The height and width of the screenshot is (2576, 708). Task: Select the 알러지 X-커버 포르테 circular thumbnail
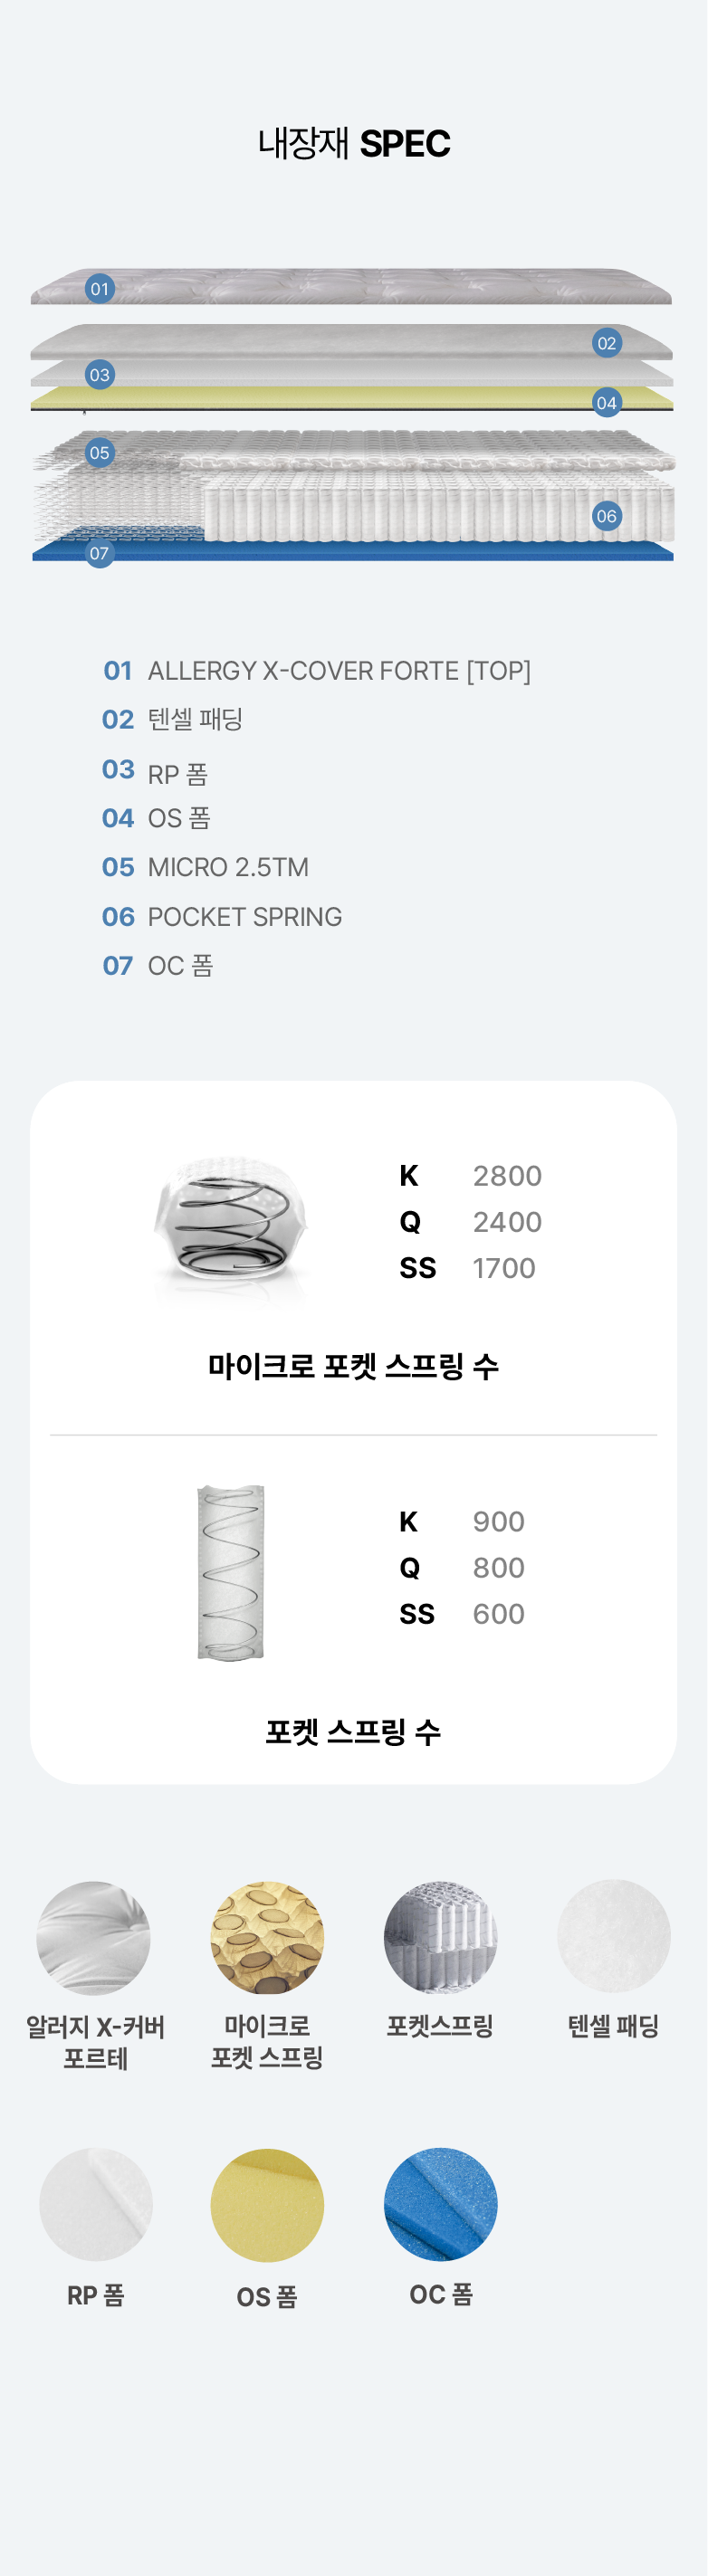tap(94, 1938)
